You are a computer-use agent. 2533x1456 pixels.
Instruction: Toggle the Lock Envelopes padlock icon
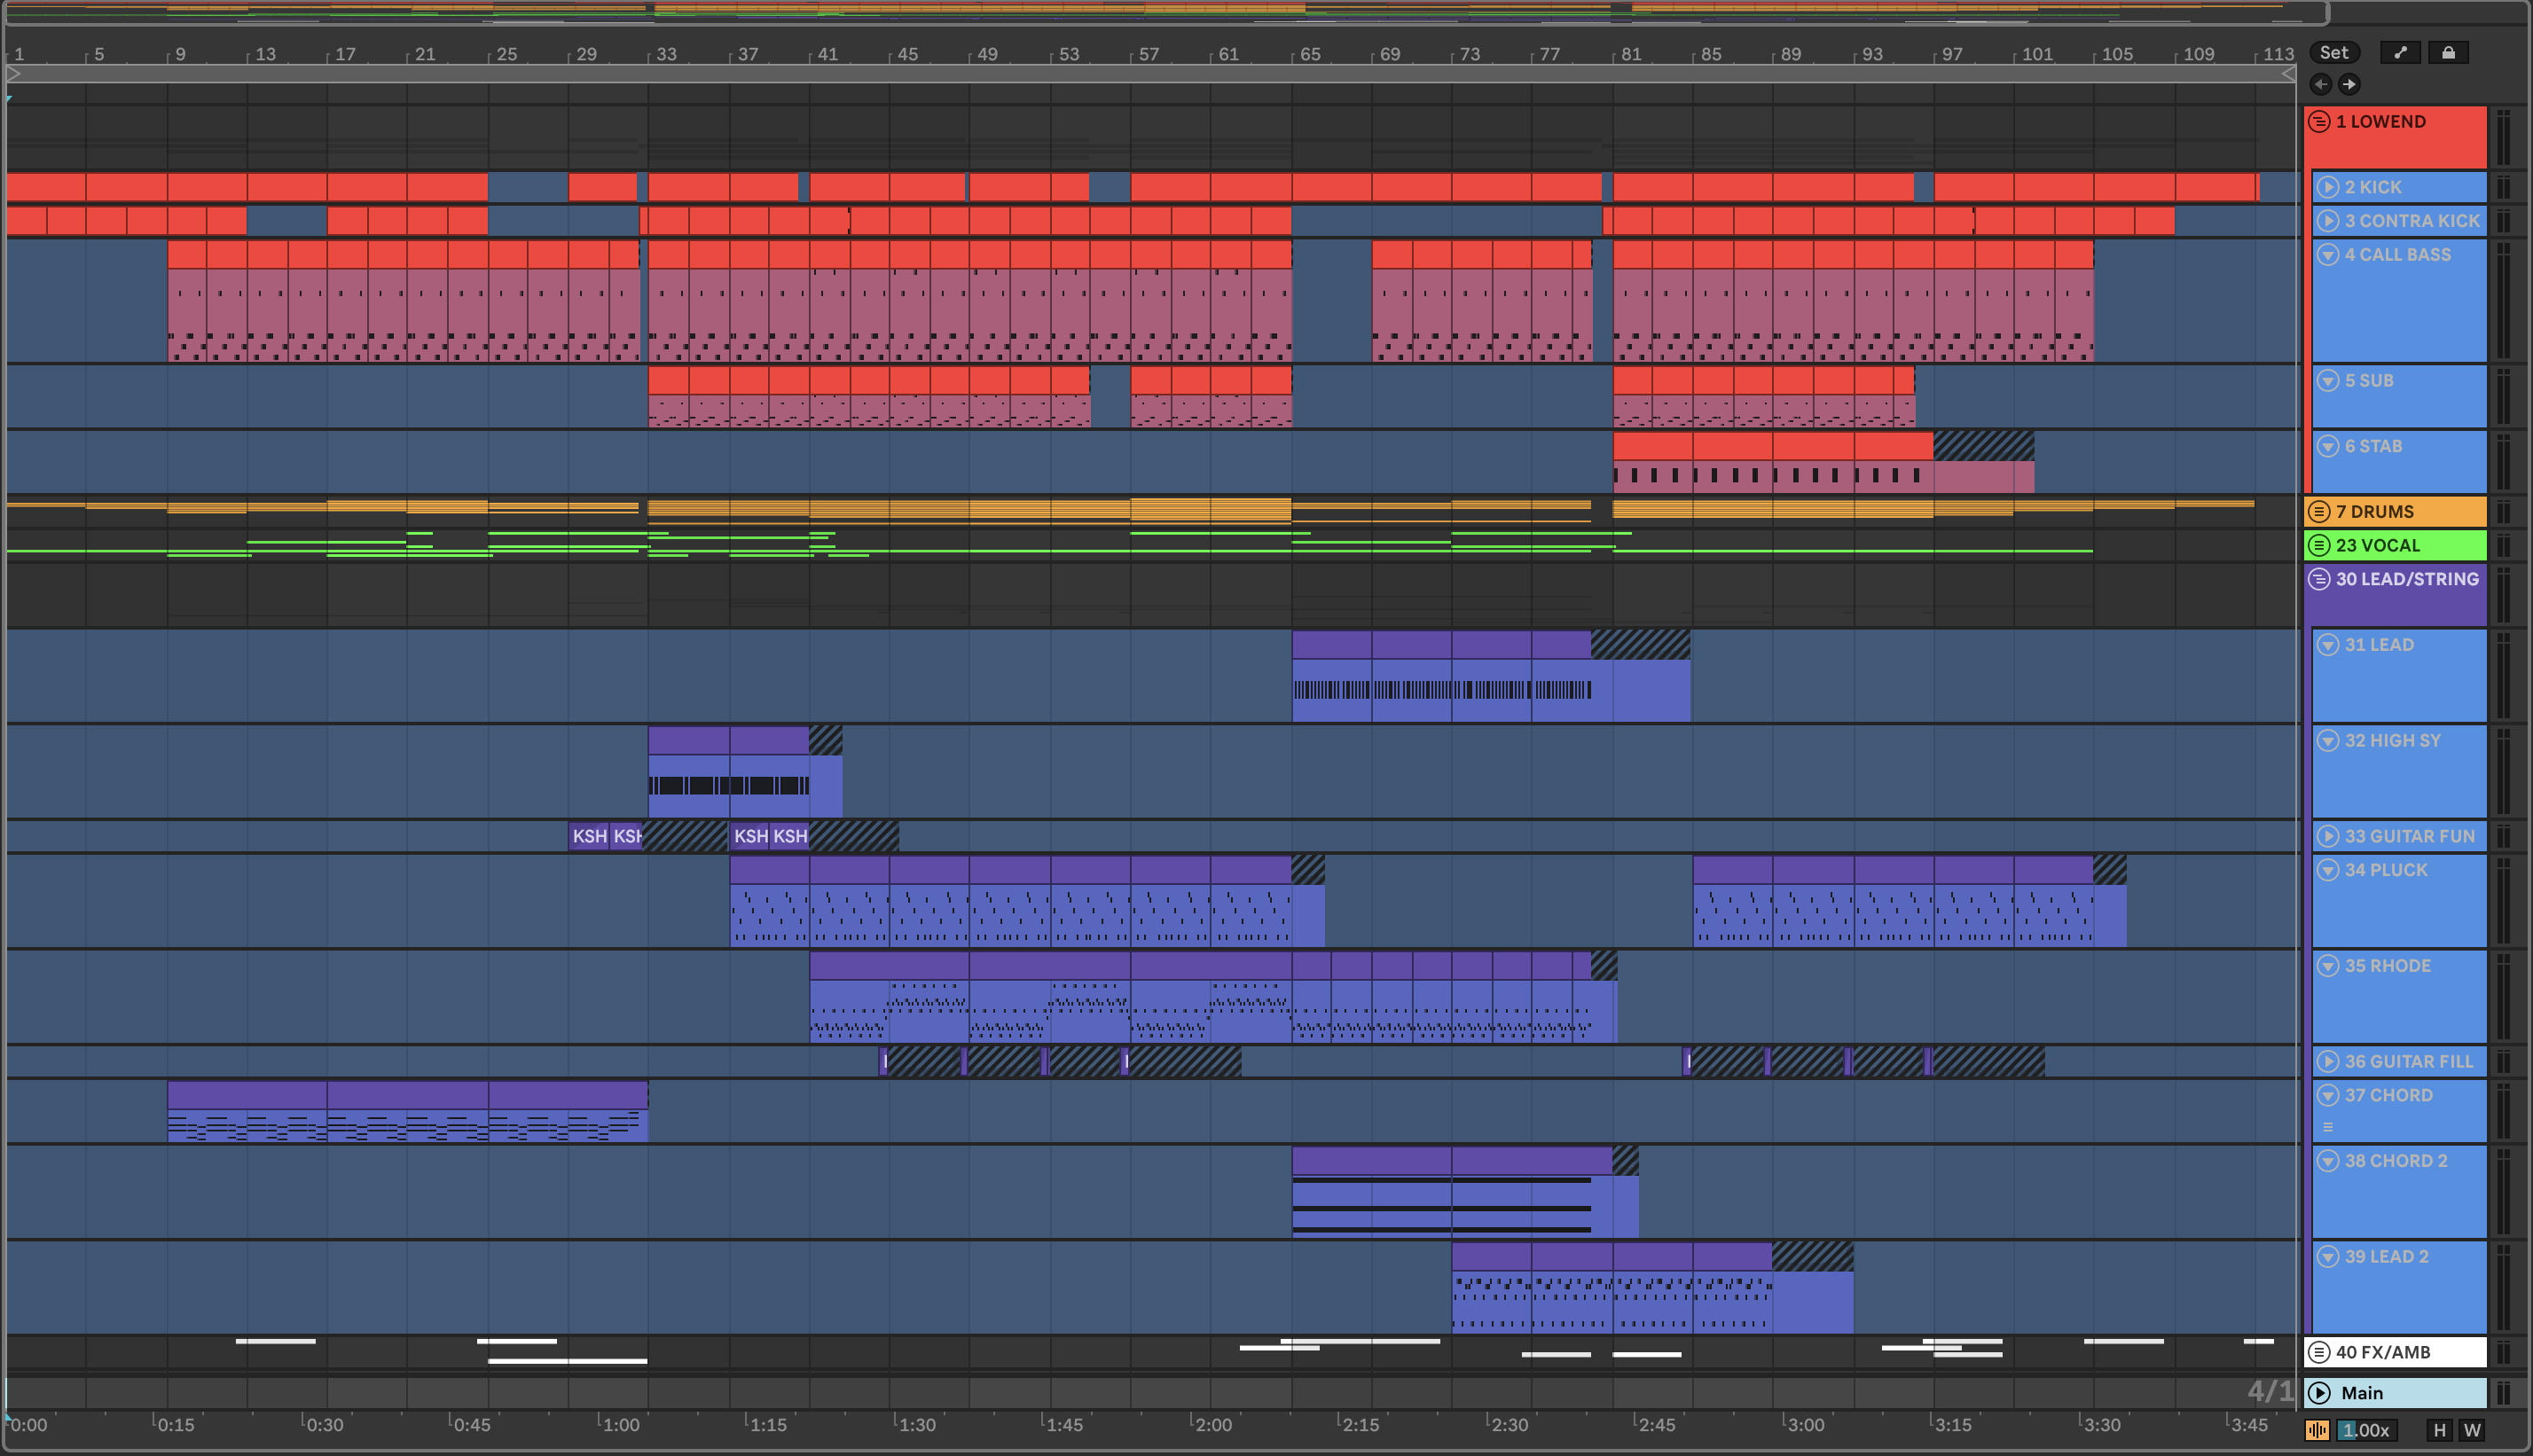(x=2448, y=53)
